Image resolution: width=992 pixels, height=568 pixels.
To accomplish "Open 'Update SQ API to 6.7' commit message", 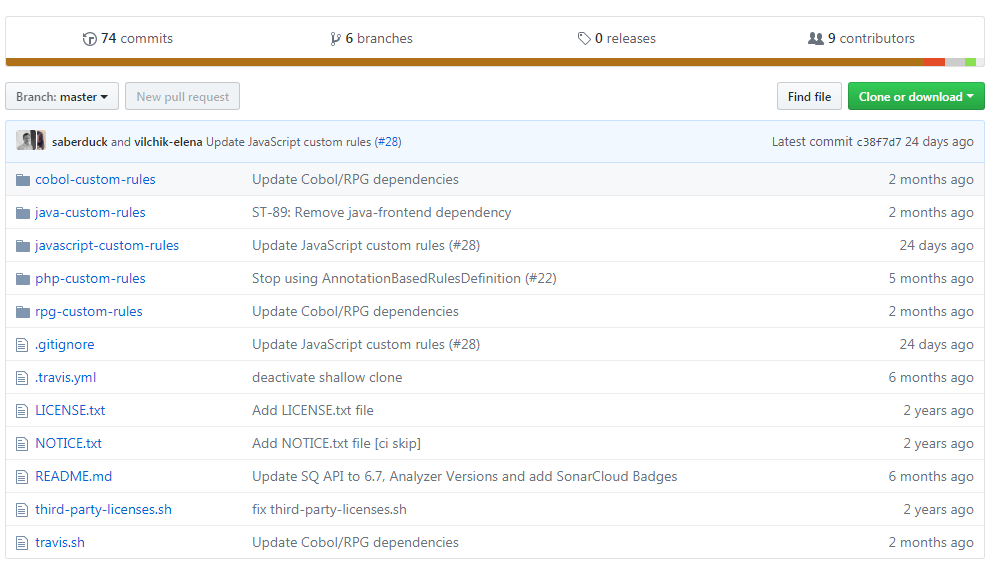I will [x=464, y=476].
